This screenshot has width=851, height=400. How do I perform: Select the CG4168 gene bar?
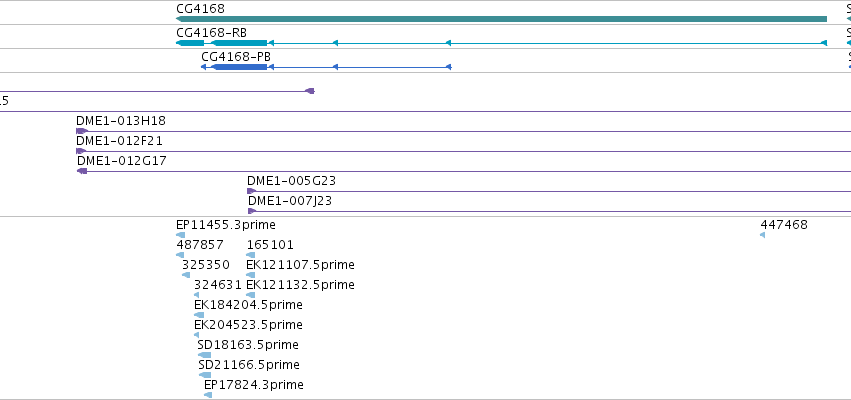[x=501, y=19]
